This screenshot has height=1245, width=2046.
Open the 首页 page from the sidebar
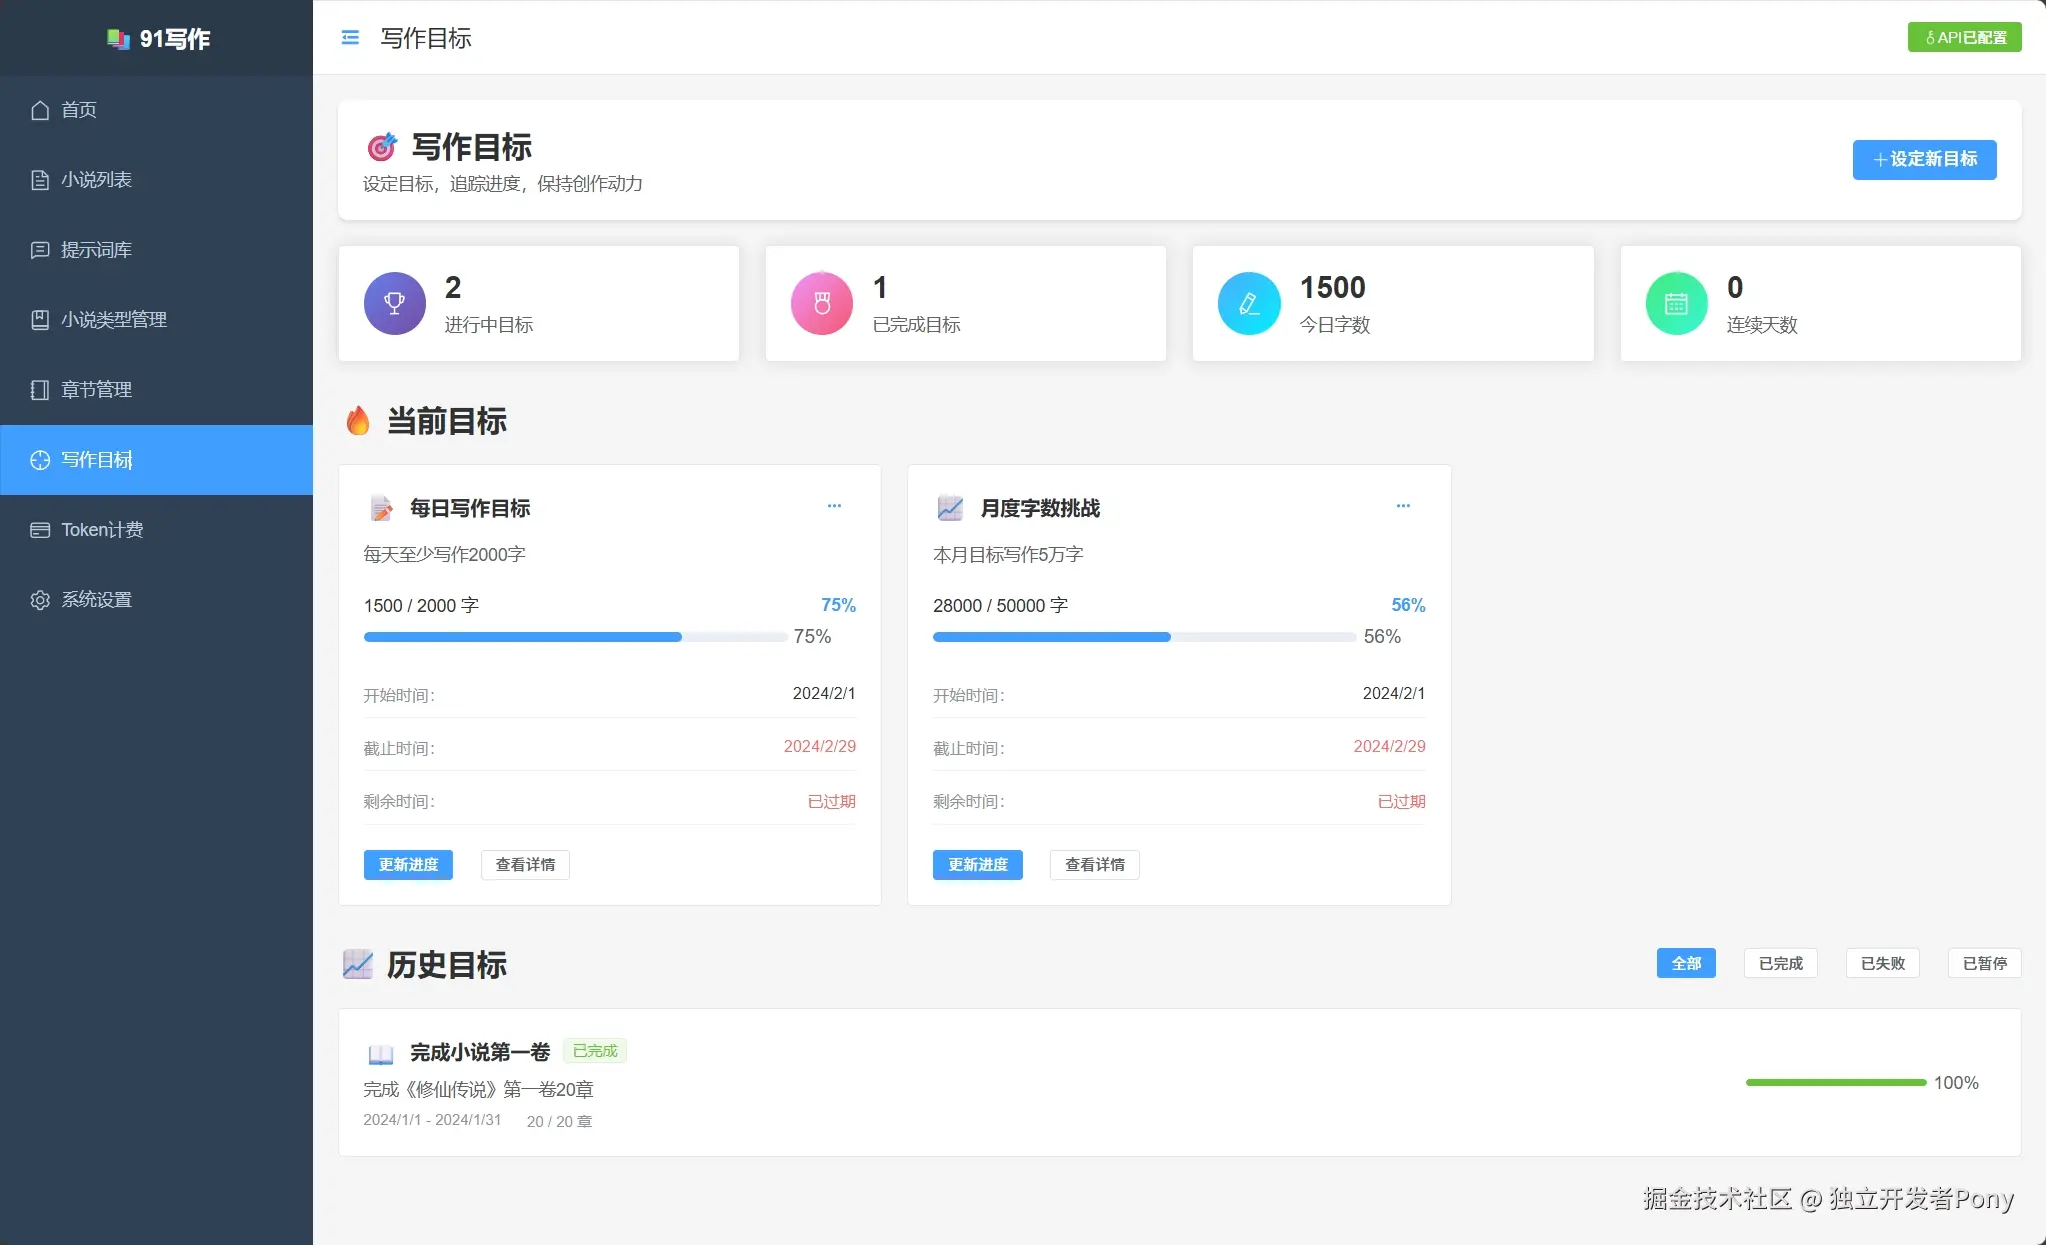pyautogui.click(x=78, y=110)
